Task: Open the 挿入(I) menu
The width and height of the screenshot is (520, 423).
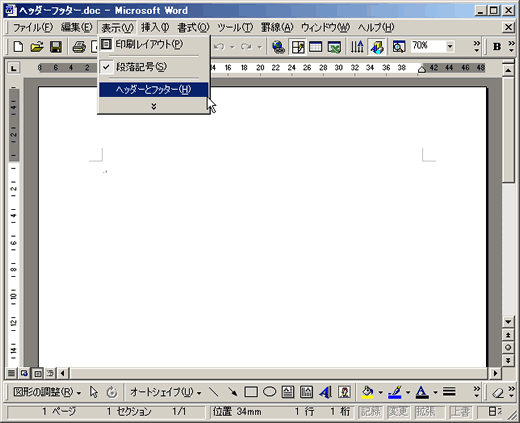Action: click(x=155, y=27)
